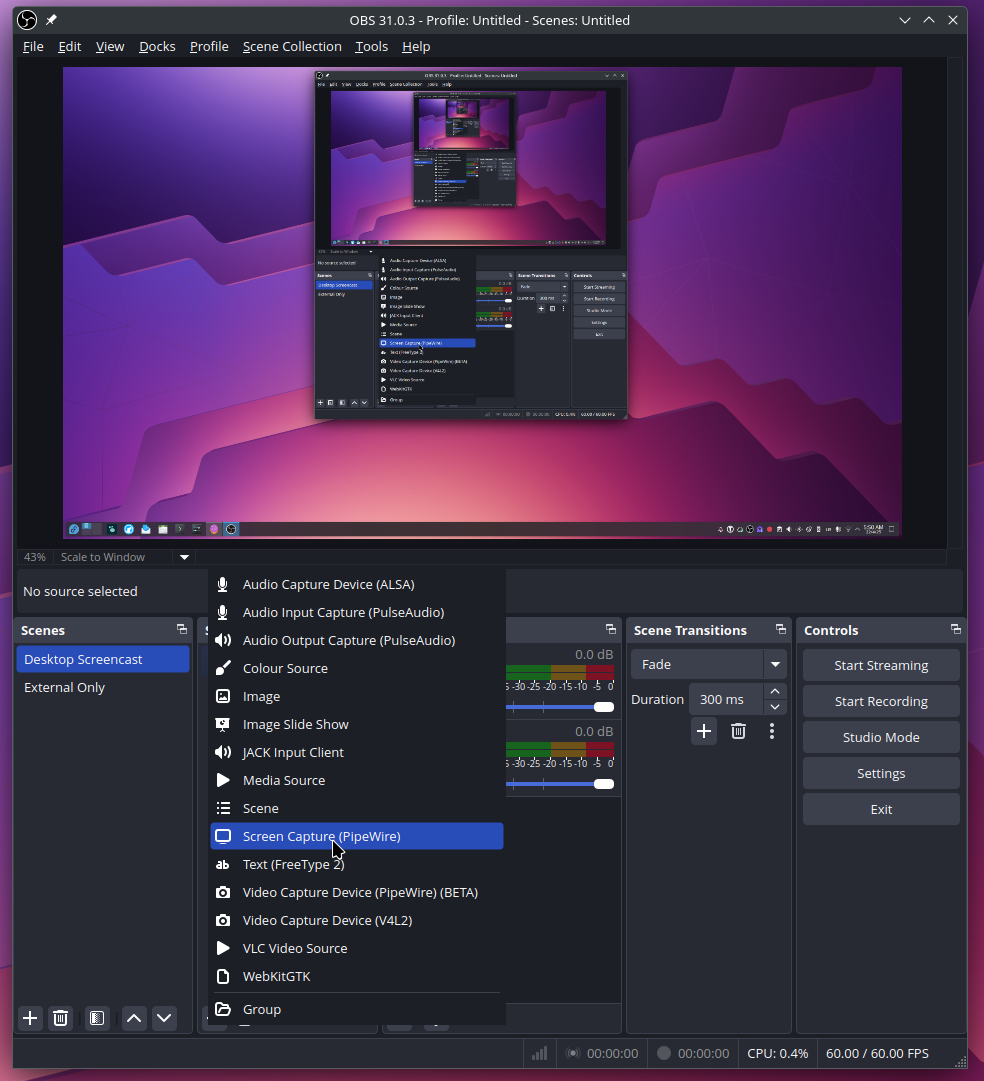The image size is (984, 1081).
Task: Undock the Audio Mixer panel
Action: pos(611,629)
